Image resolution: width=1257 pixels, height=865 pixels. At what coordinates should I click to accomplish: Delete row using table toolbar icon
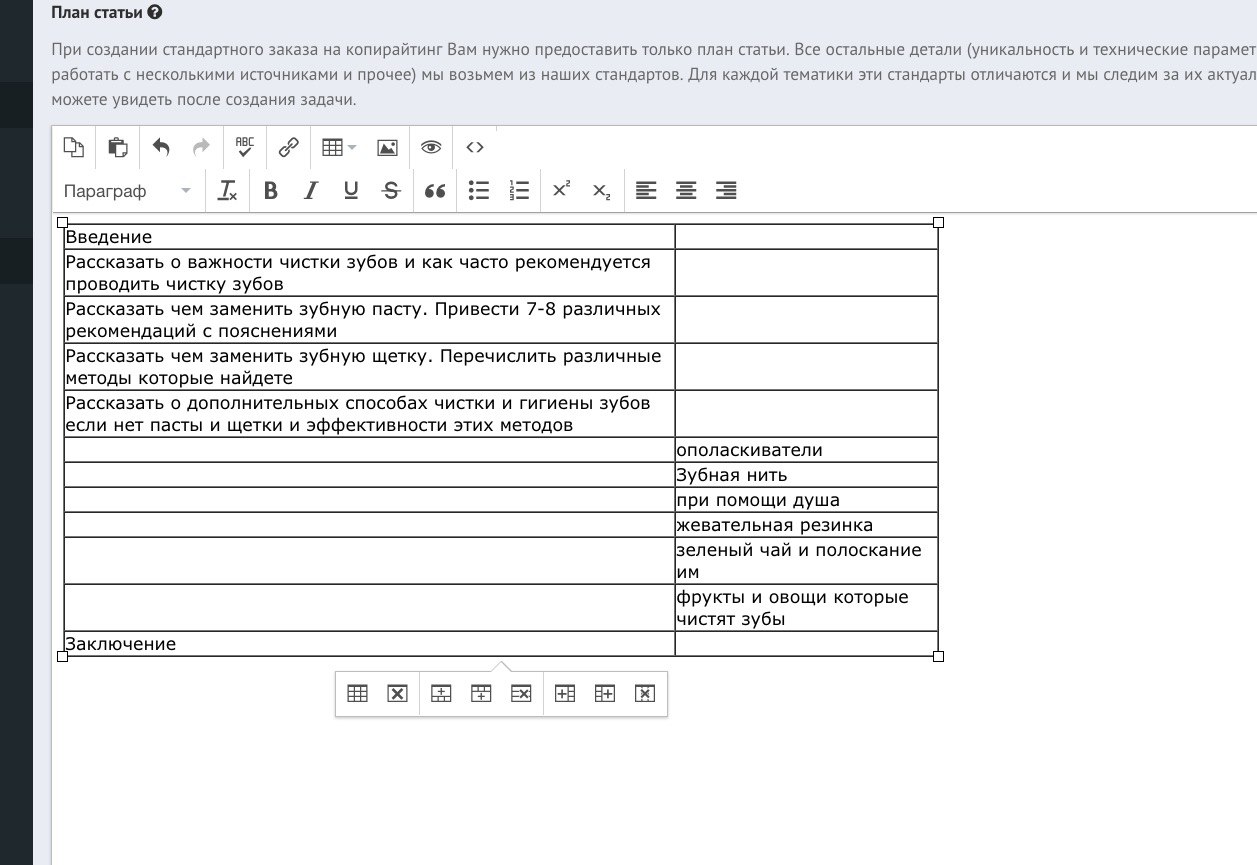click(x=521, y=694)
